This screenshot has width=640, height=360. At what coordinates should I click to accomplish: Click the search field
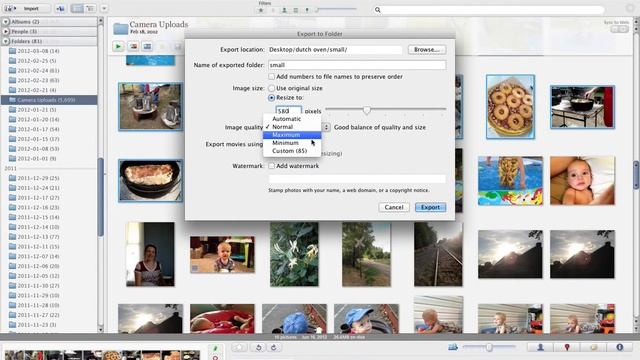click(x=488, y=10)
